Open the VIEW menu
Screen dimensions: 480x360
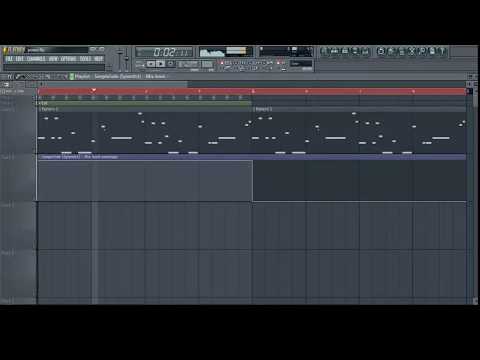coord(53,59)
